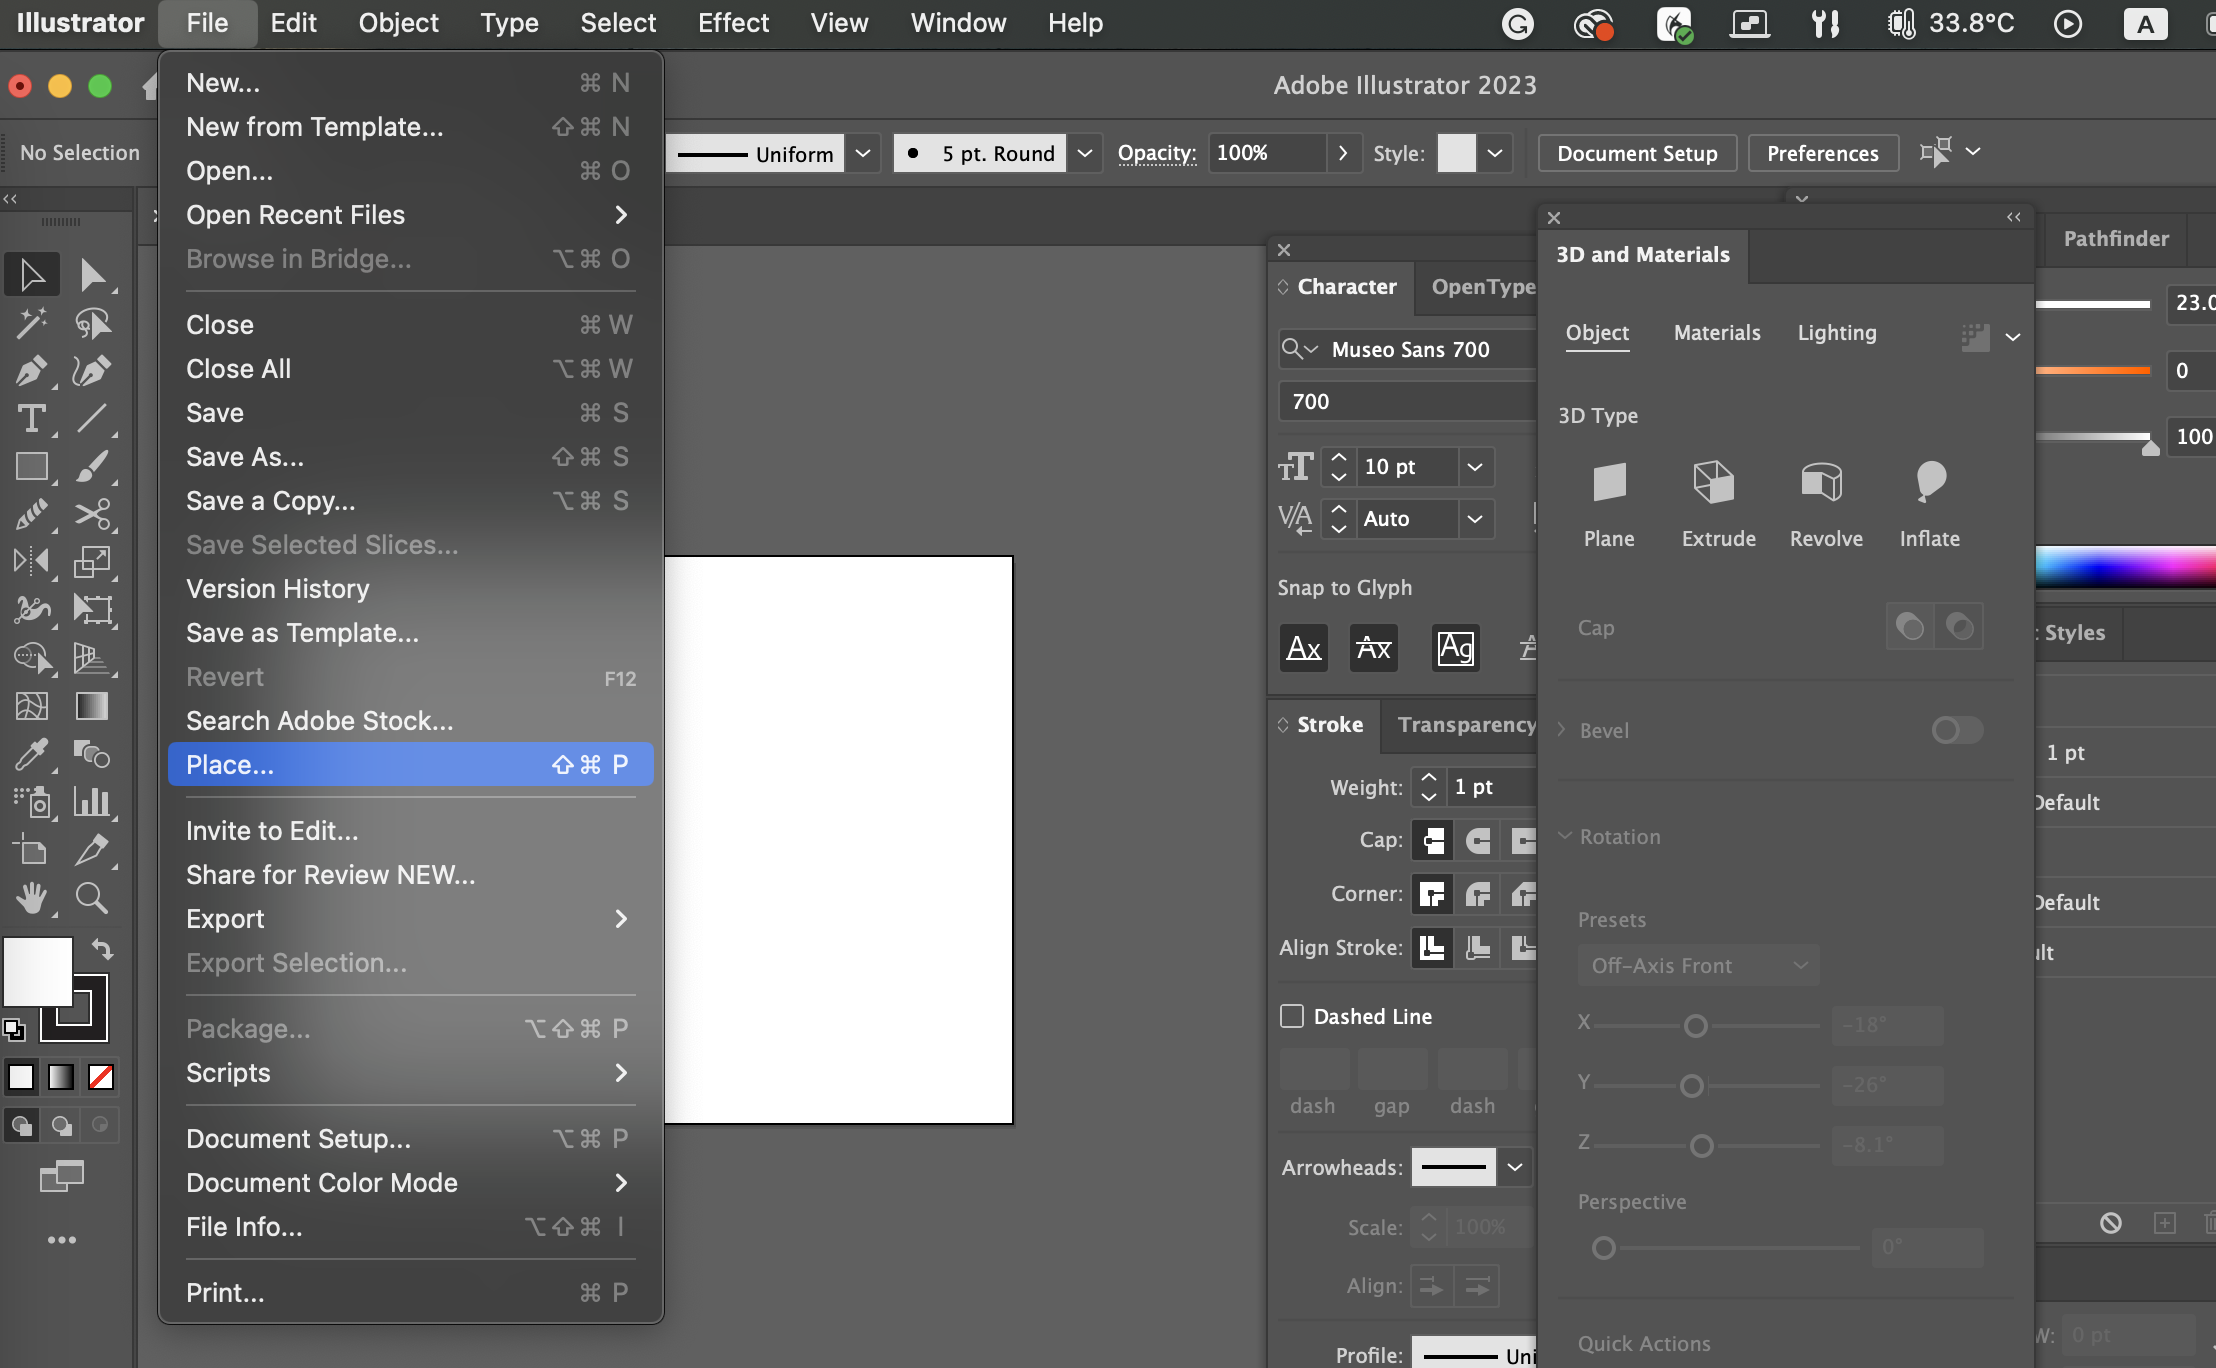Expand the Arrowheads start dropdown
Image resolution: width=2216 pixels, height=1368 pixels.
coord(1514,1167)
